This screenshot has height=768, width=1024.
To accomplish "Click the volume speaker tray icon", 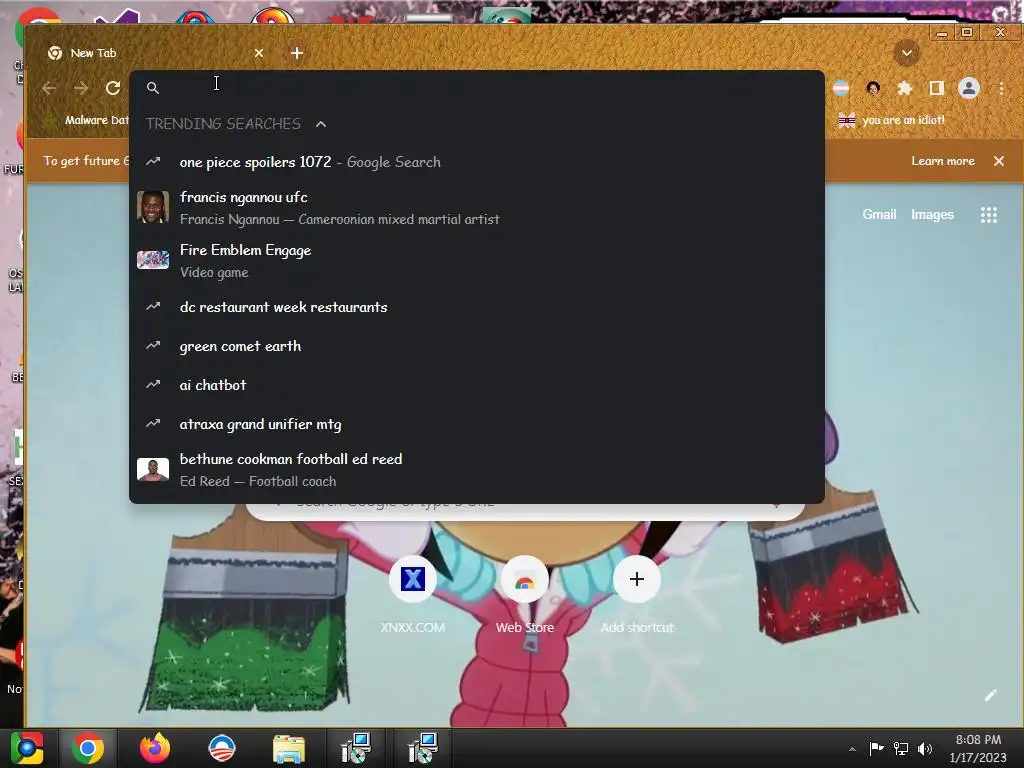I will point(925,748).
